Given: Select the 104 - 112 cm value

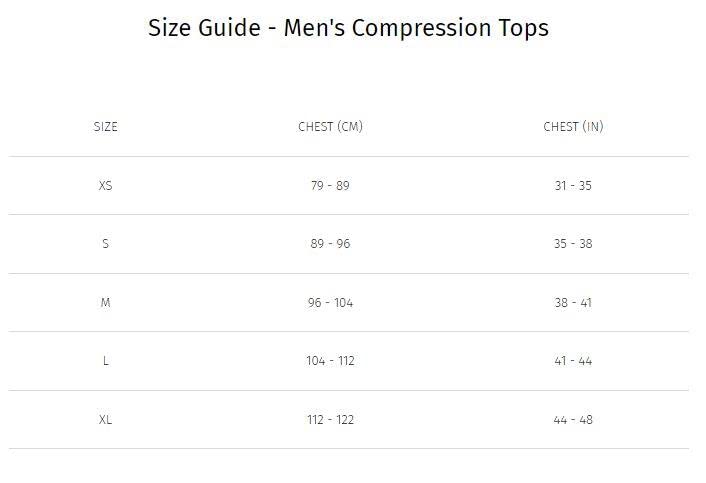Looking at the screenshot, I should (x=330, y=361).
